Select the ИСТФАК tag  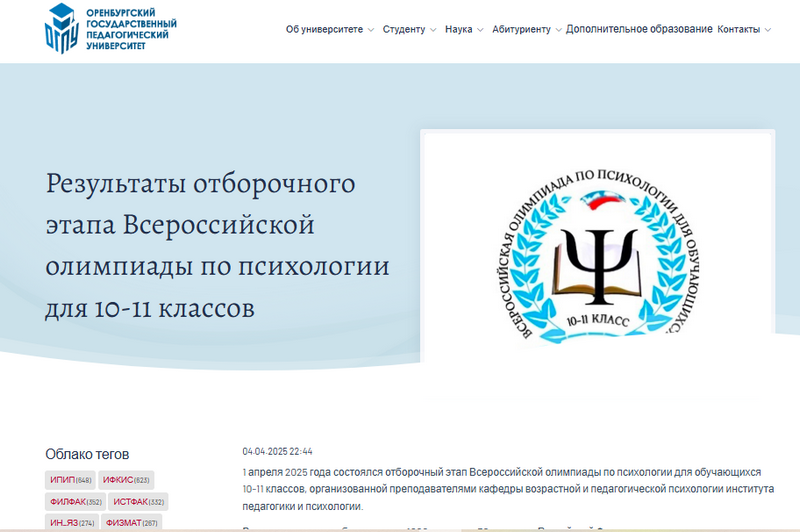point(138,502)
